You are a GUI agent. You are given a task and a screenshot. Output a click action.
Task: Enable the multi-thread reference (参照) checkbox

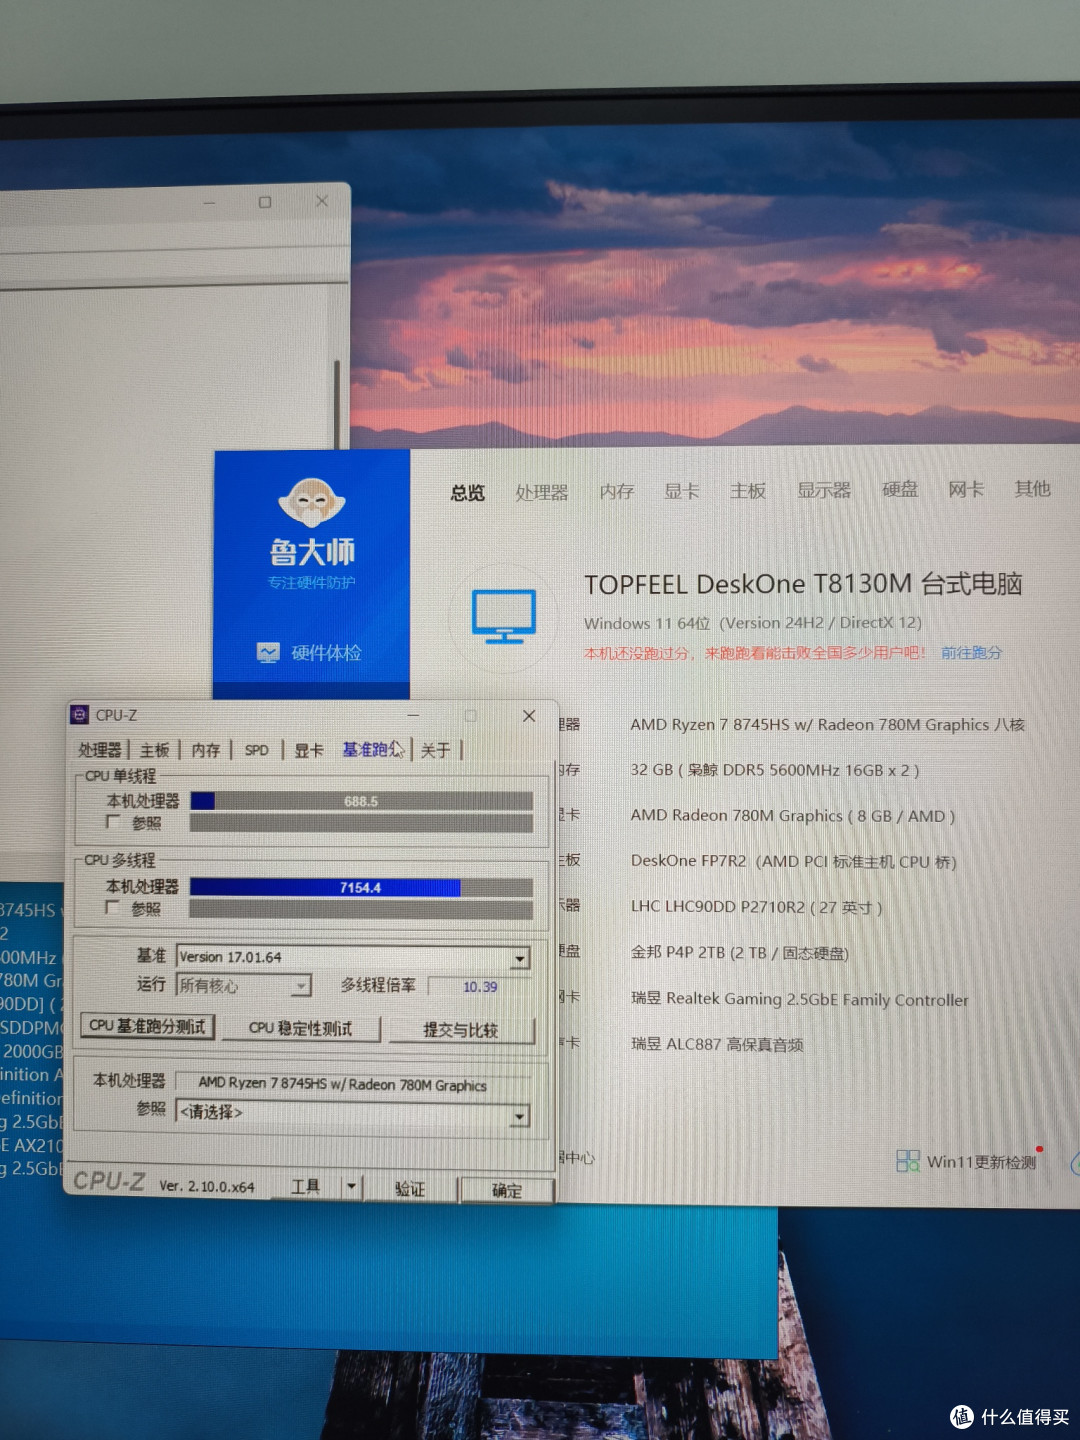click(x=113, y=908)
